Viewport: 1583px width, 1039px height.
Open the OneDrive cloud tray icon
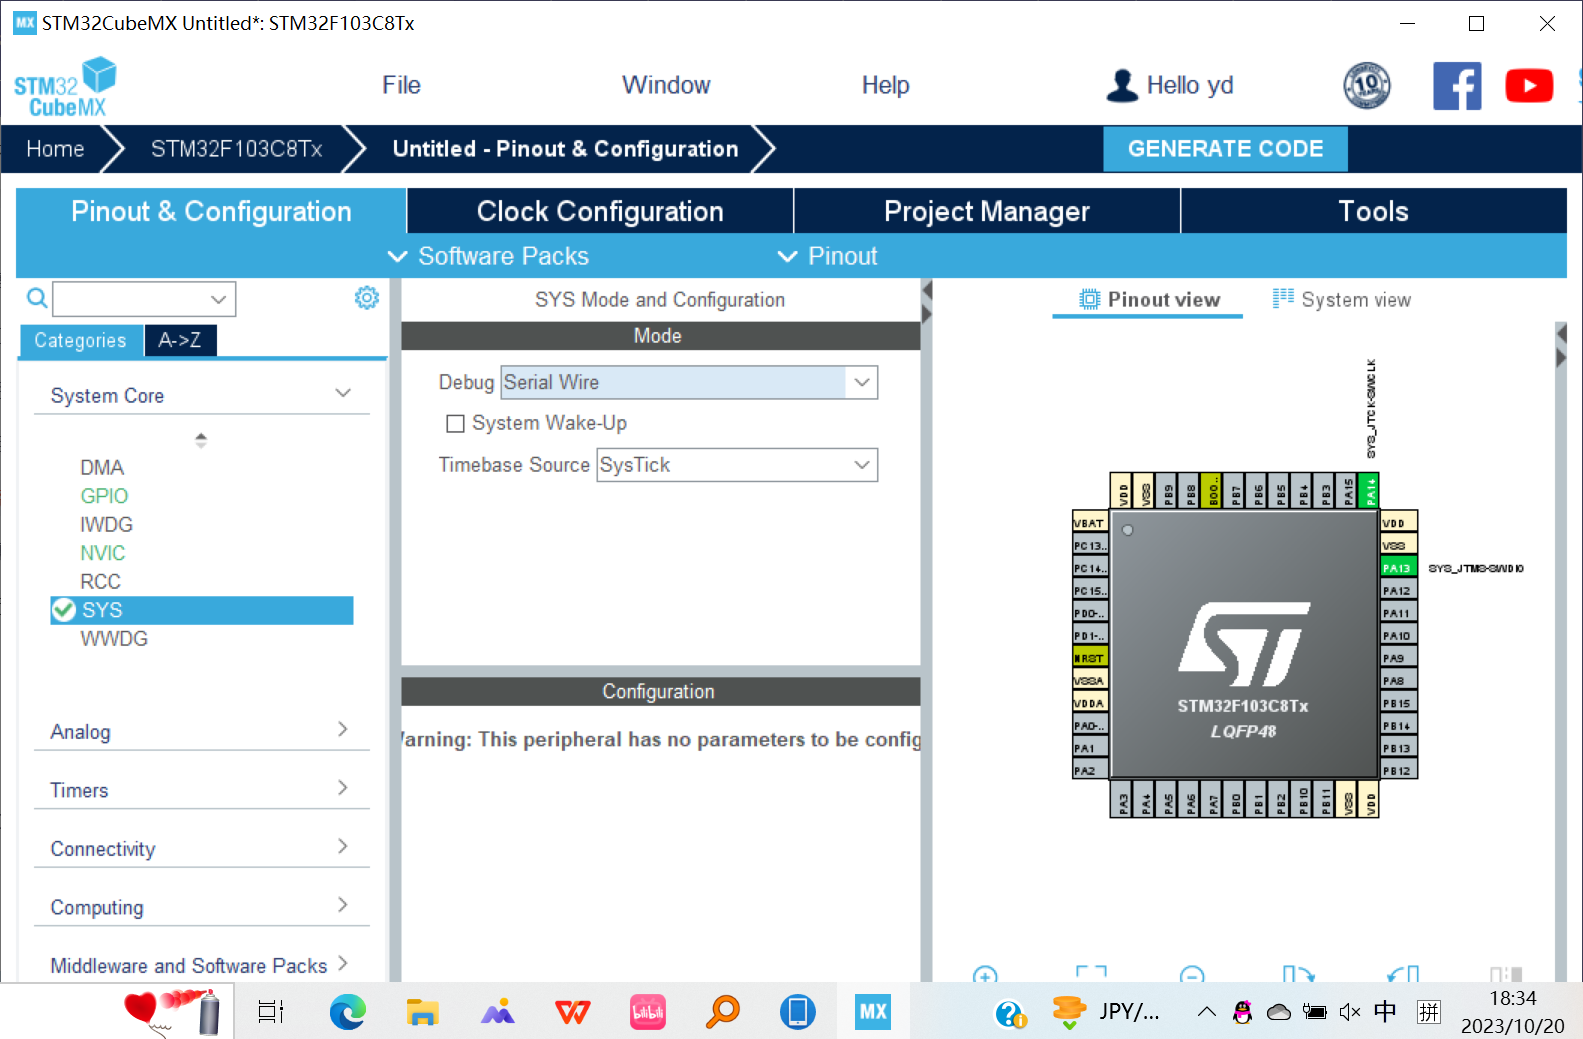click(1279, 1012)
